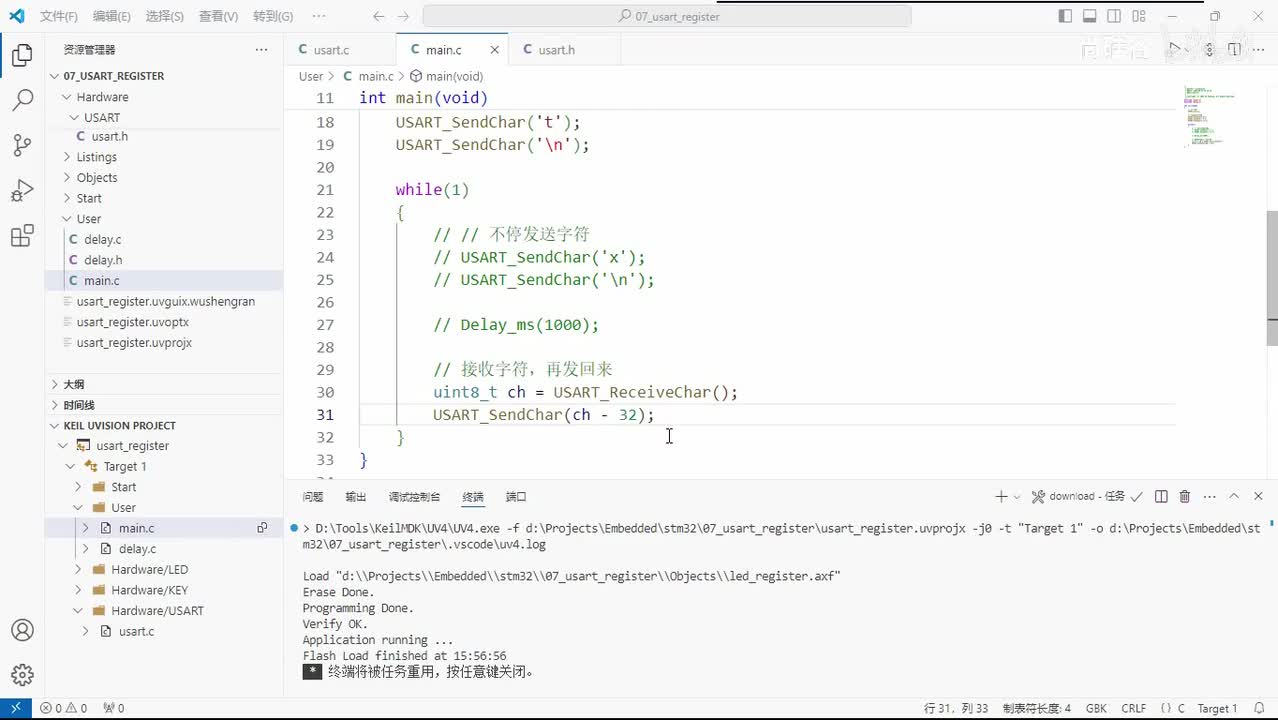1278x720 pixels.
Task: Collapse the KEIL UVISION PROJECT section
Action: pos(164,425)
